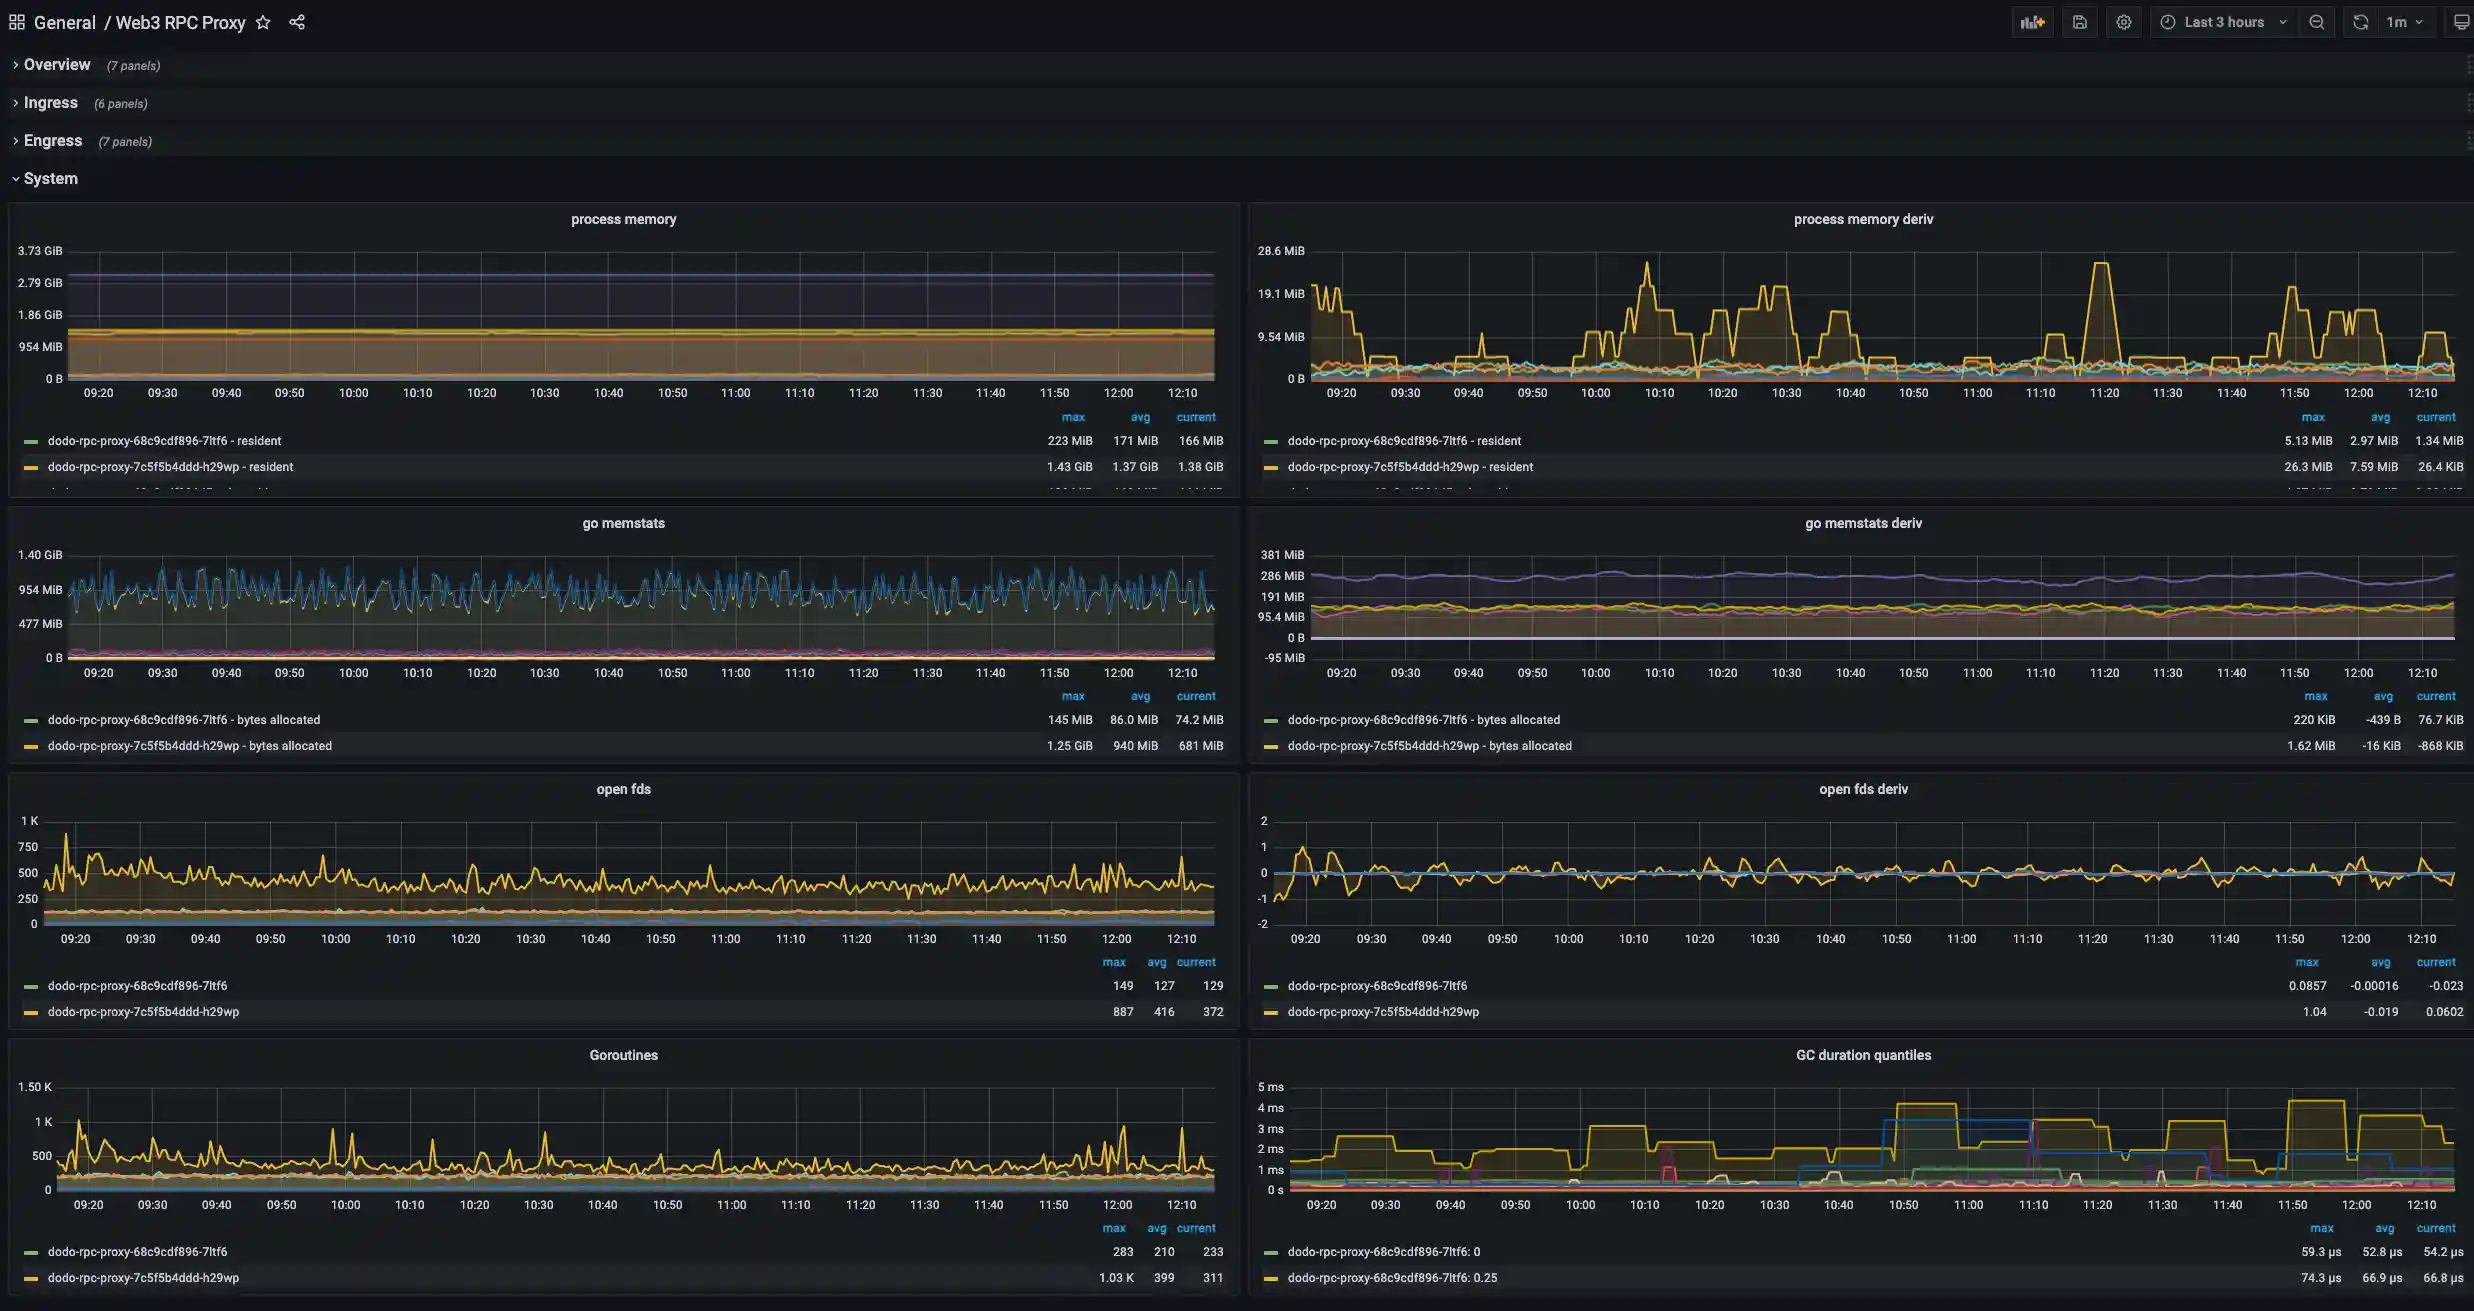Expand the Overview panels row
The width and height of the screenshot is (2474, 1311).
click(x=57, y=64)
